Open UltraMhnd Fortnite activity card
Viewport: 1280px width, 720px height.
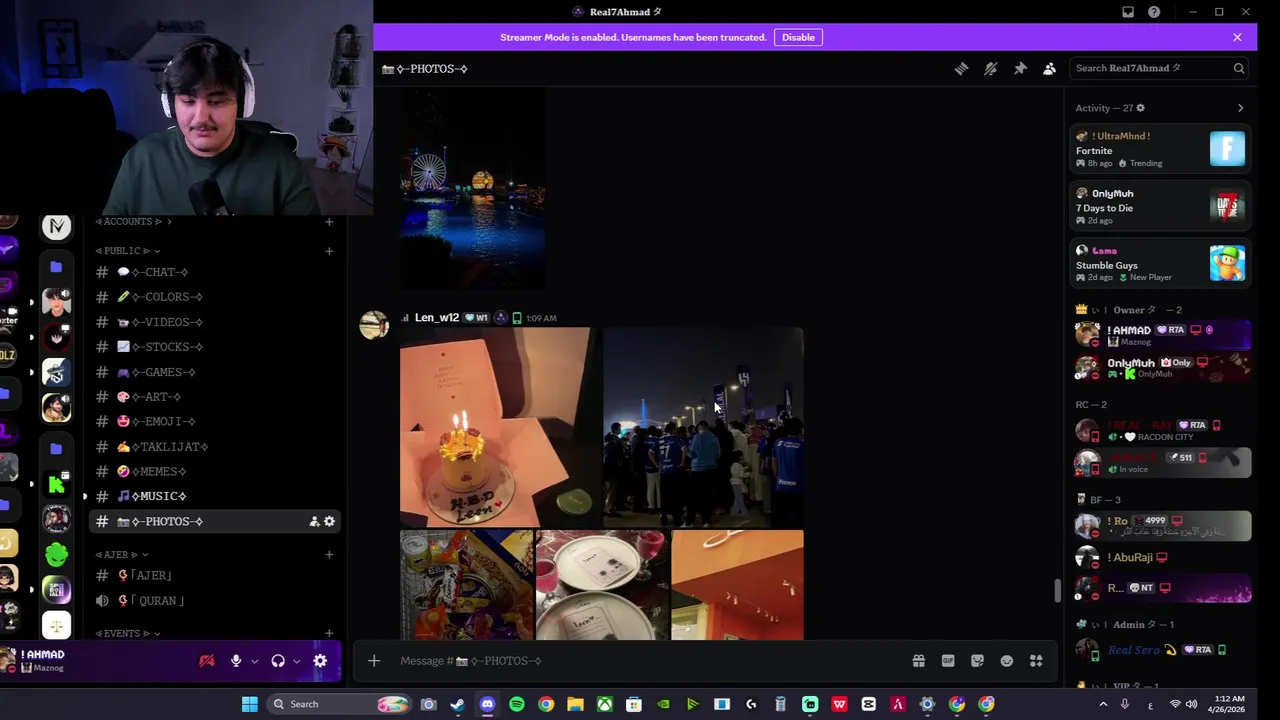1160,149
